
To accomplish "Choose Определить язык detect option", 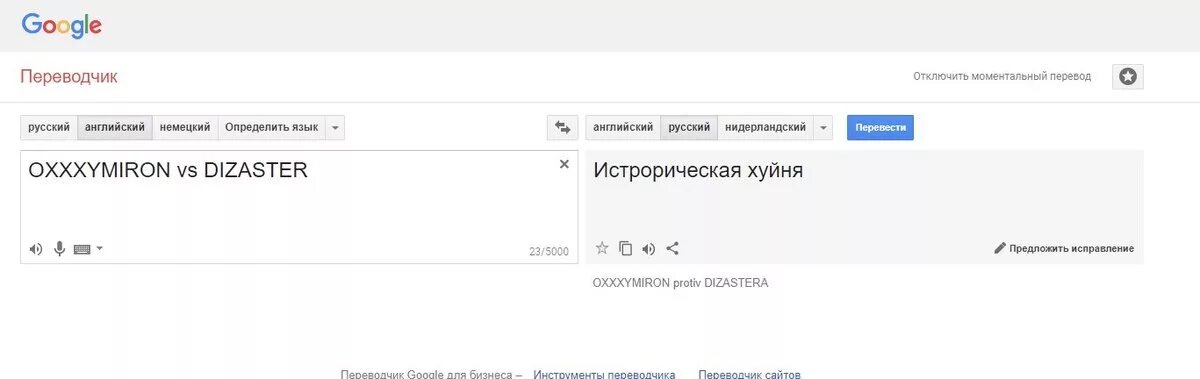I will tap(272, 127).
